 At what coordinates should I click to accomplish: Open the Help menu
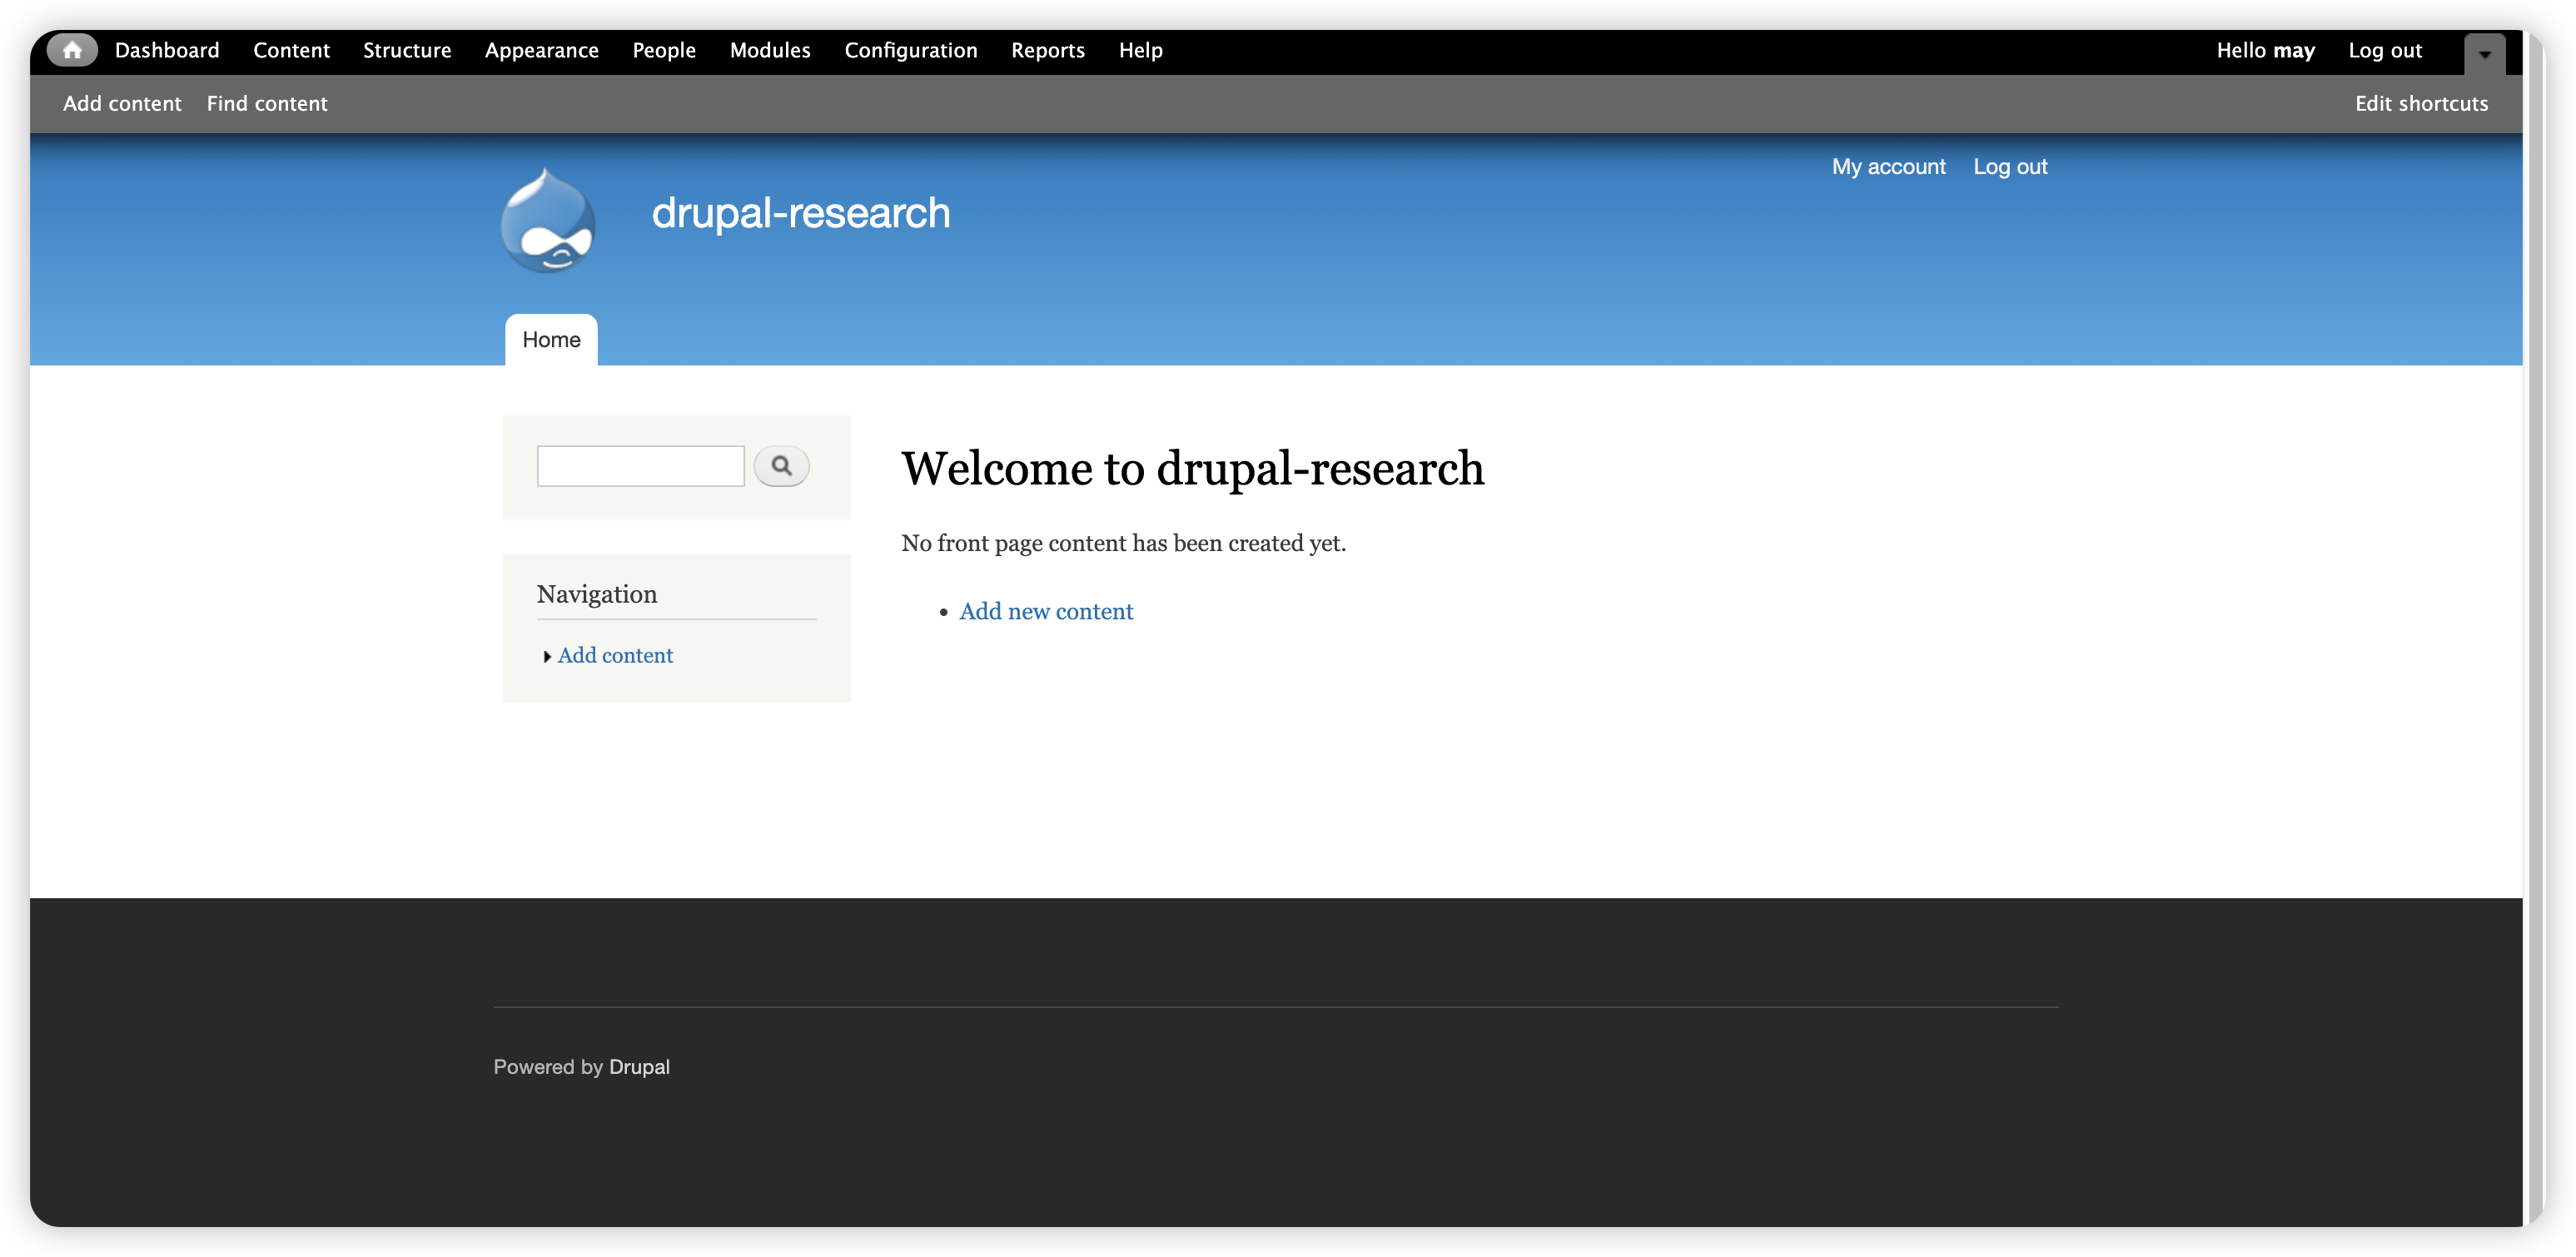coord(1141,50)
